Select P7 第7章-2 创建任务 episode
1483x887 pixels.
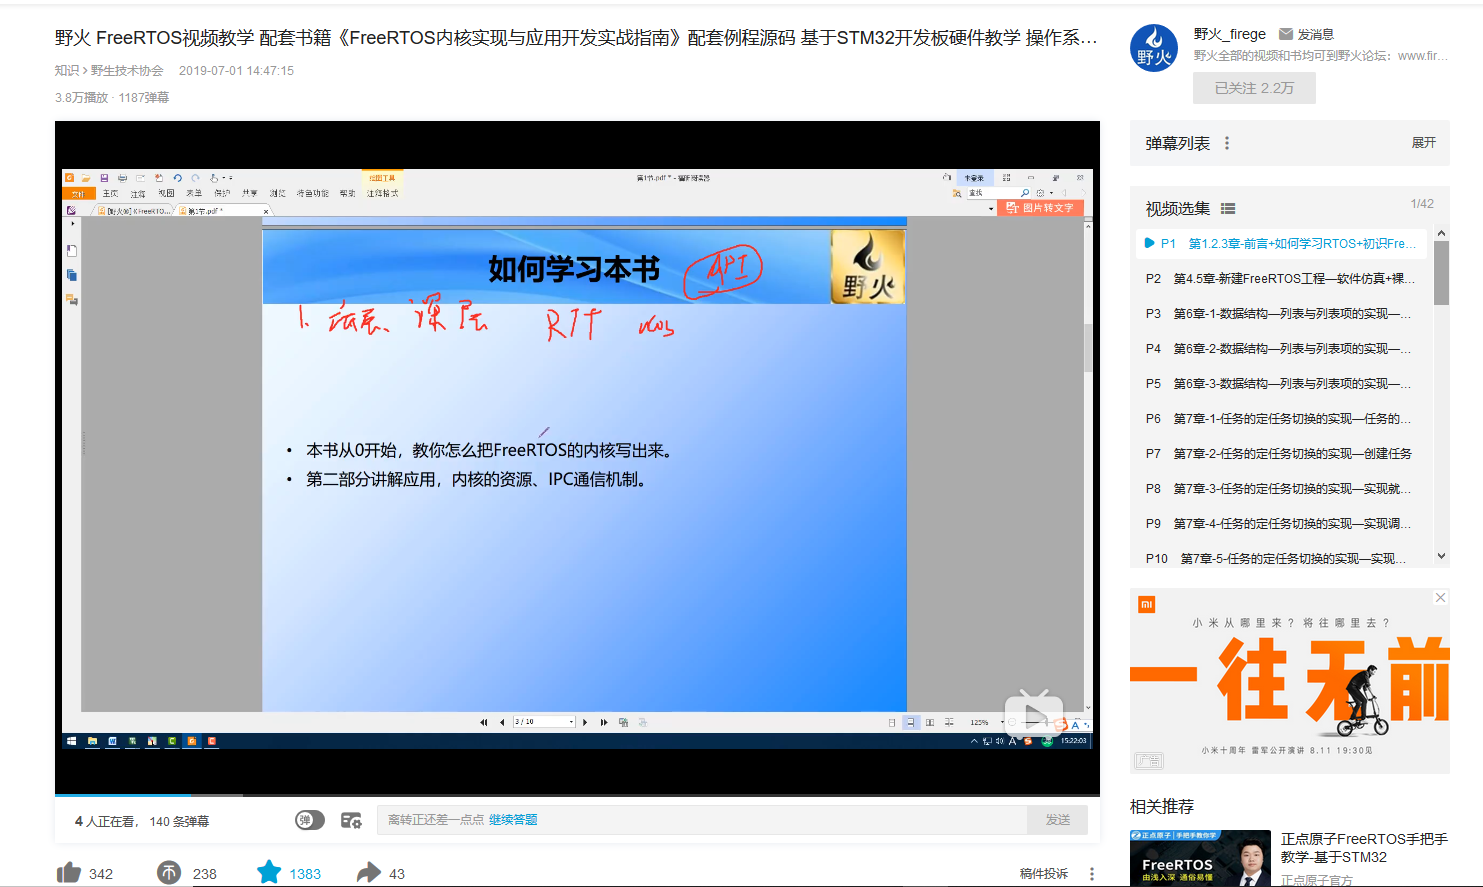[x=1282, y=454]
